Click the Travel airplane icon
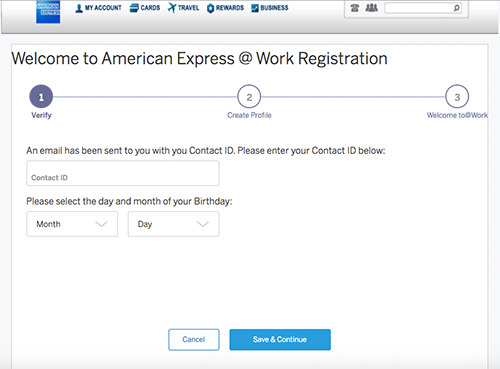 pyautogui.click(x=172, y=8)
